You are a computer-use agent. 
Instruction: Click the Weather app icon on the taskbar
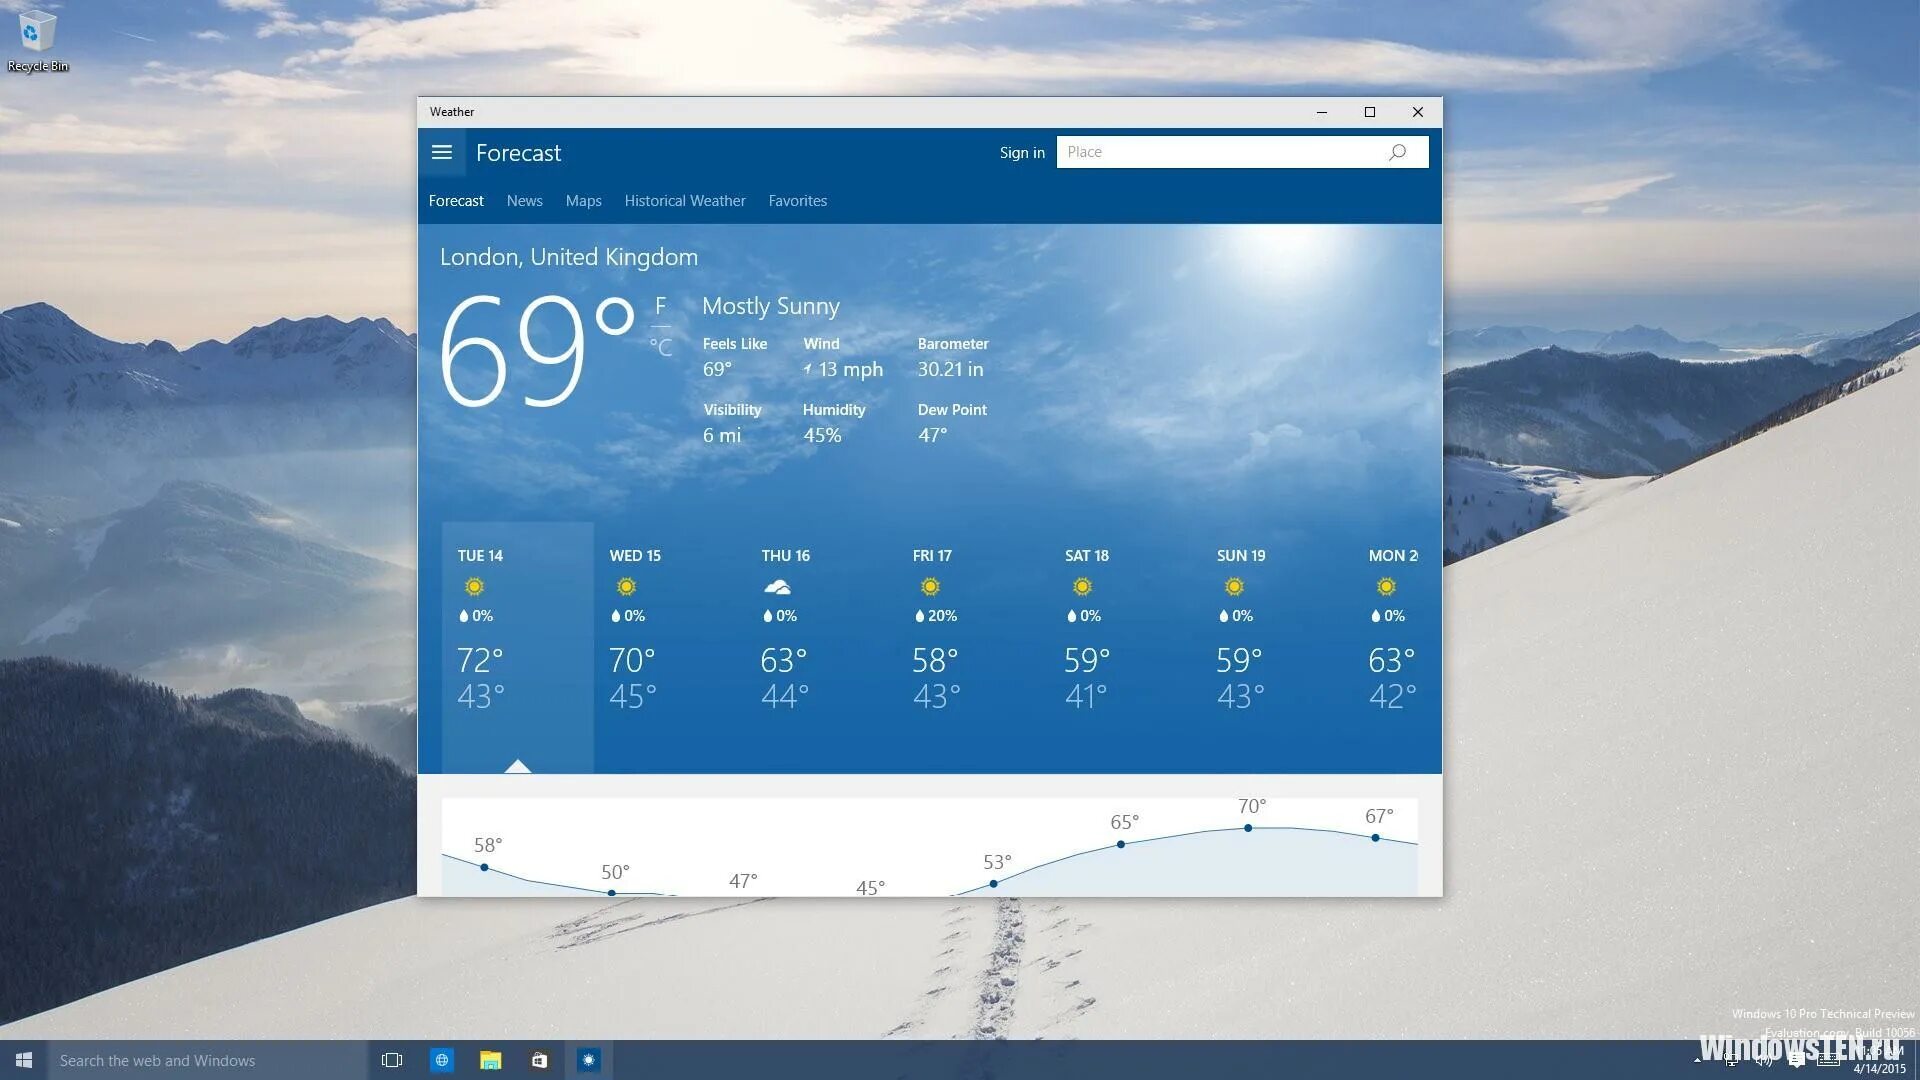click(x=589, y=1060)
